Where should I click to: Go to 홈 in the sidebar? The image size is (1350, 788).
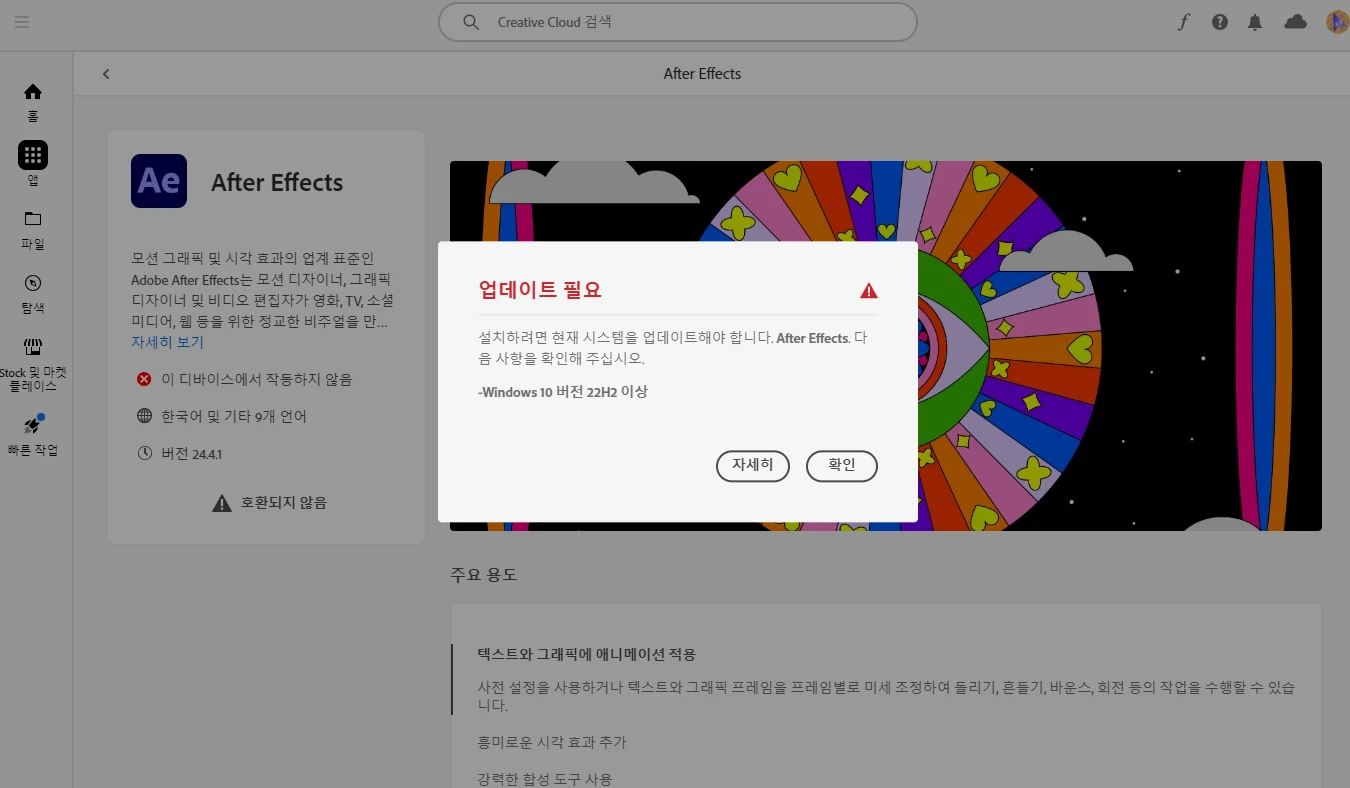click(x=33, y=102)
